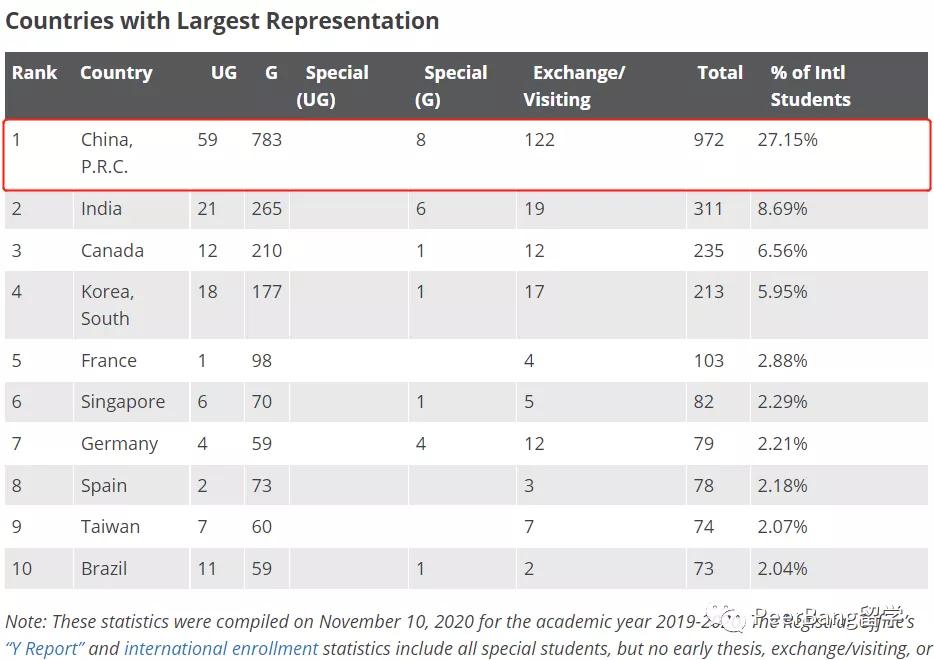The height and width of the screenshot is (660, 934).
Task: Click the Country column header
Action: click(x=116, y=73)
